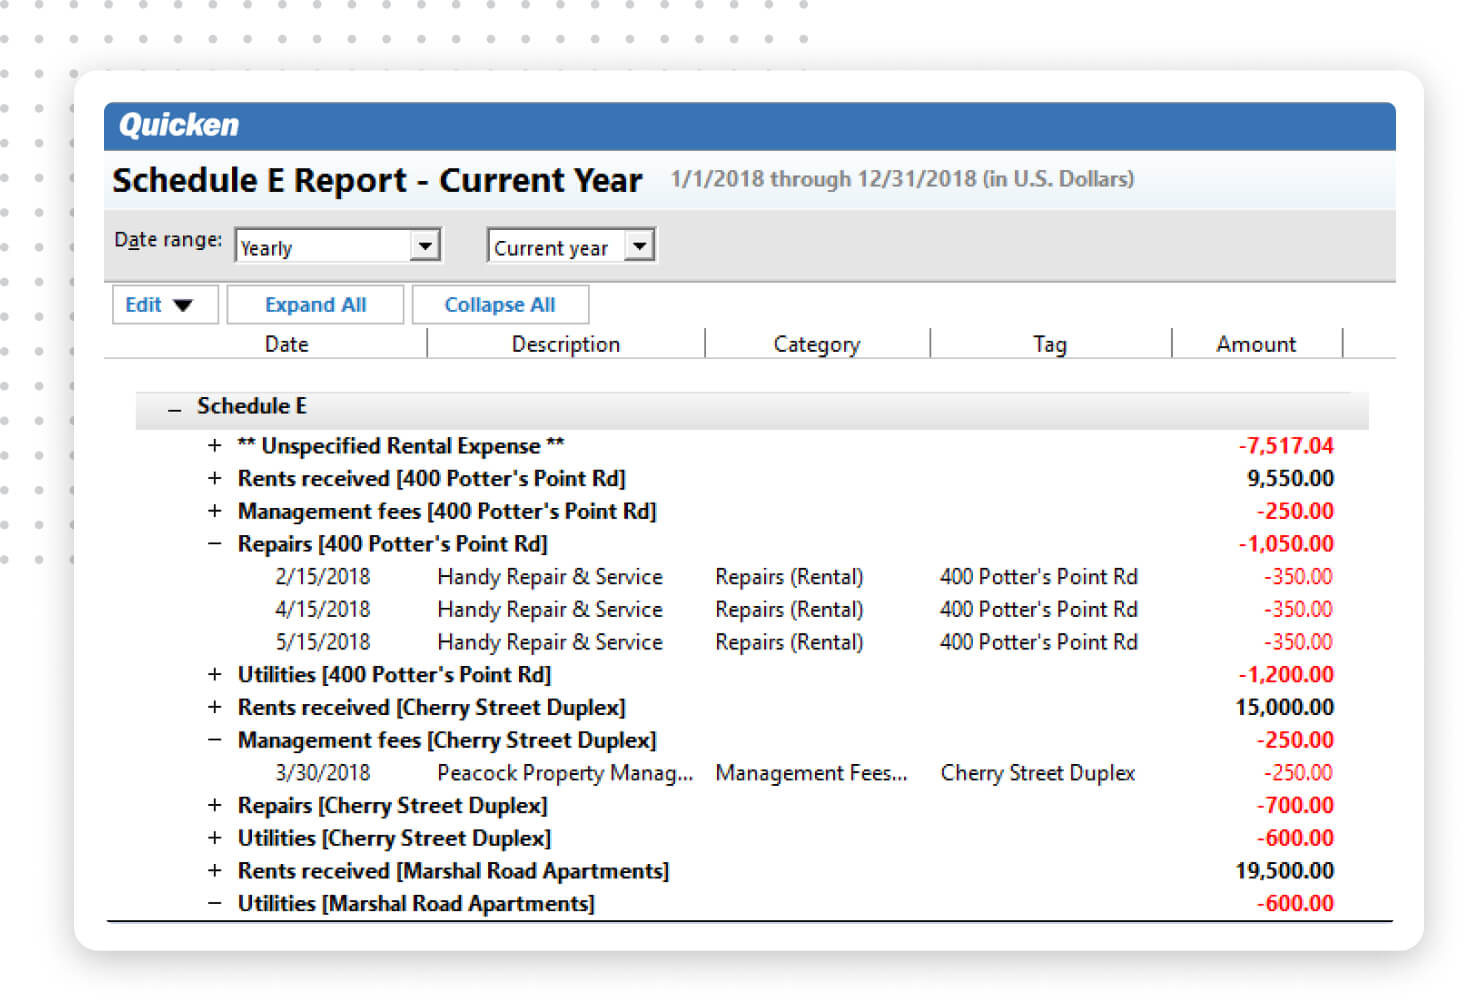The image size is (1466, 1001).
Task: Click the -1,200.00 utilities amount
Action: 1286,675
